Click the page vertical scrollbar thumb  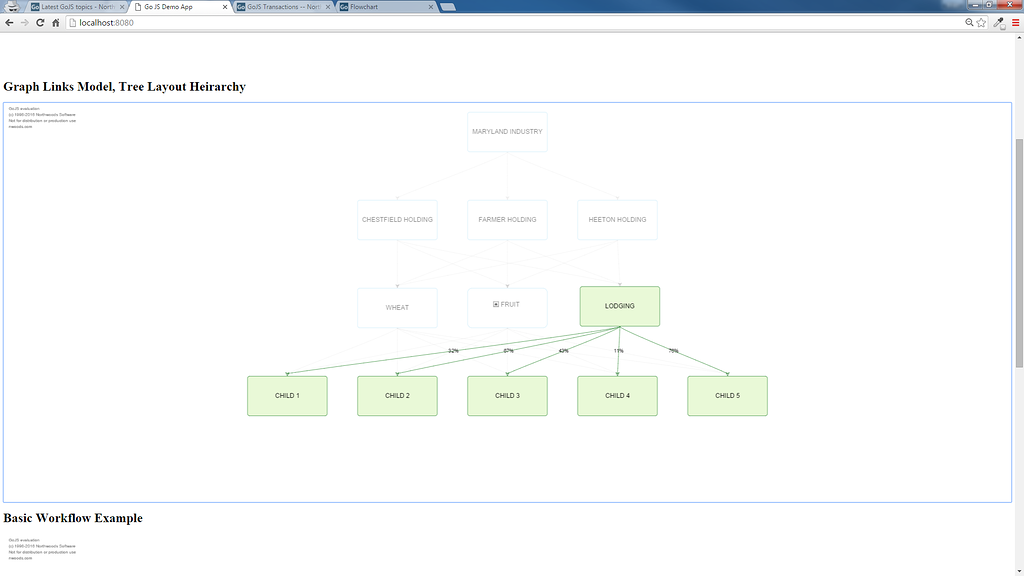click(x=1019, y=250)
